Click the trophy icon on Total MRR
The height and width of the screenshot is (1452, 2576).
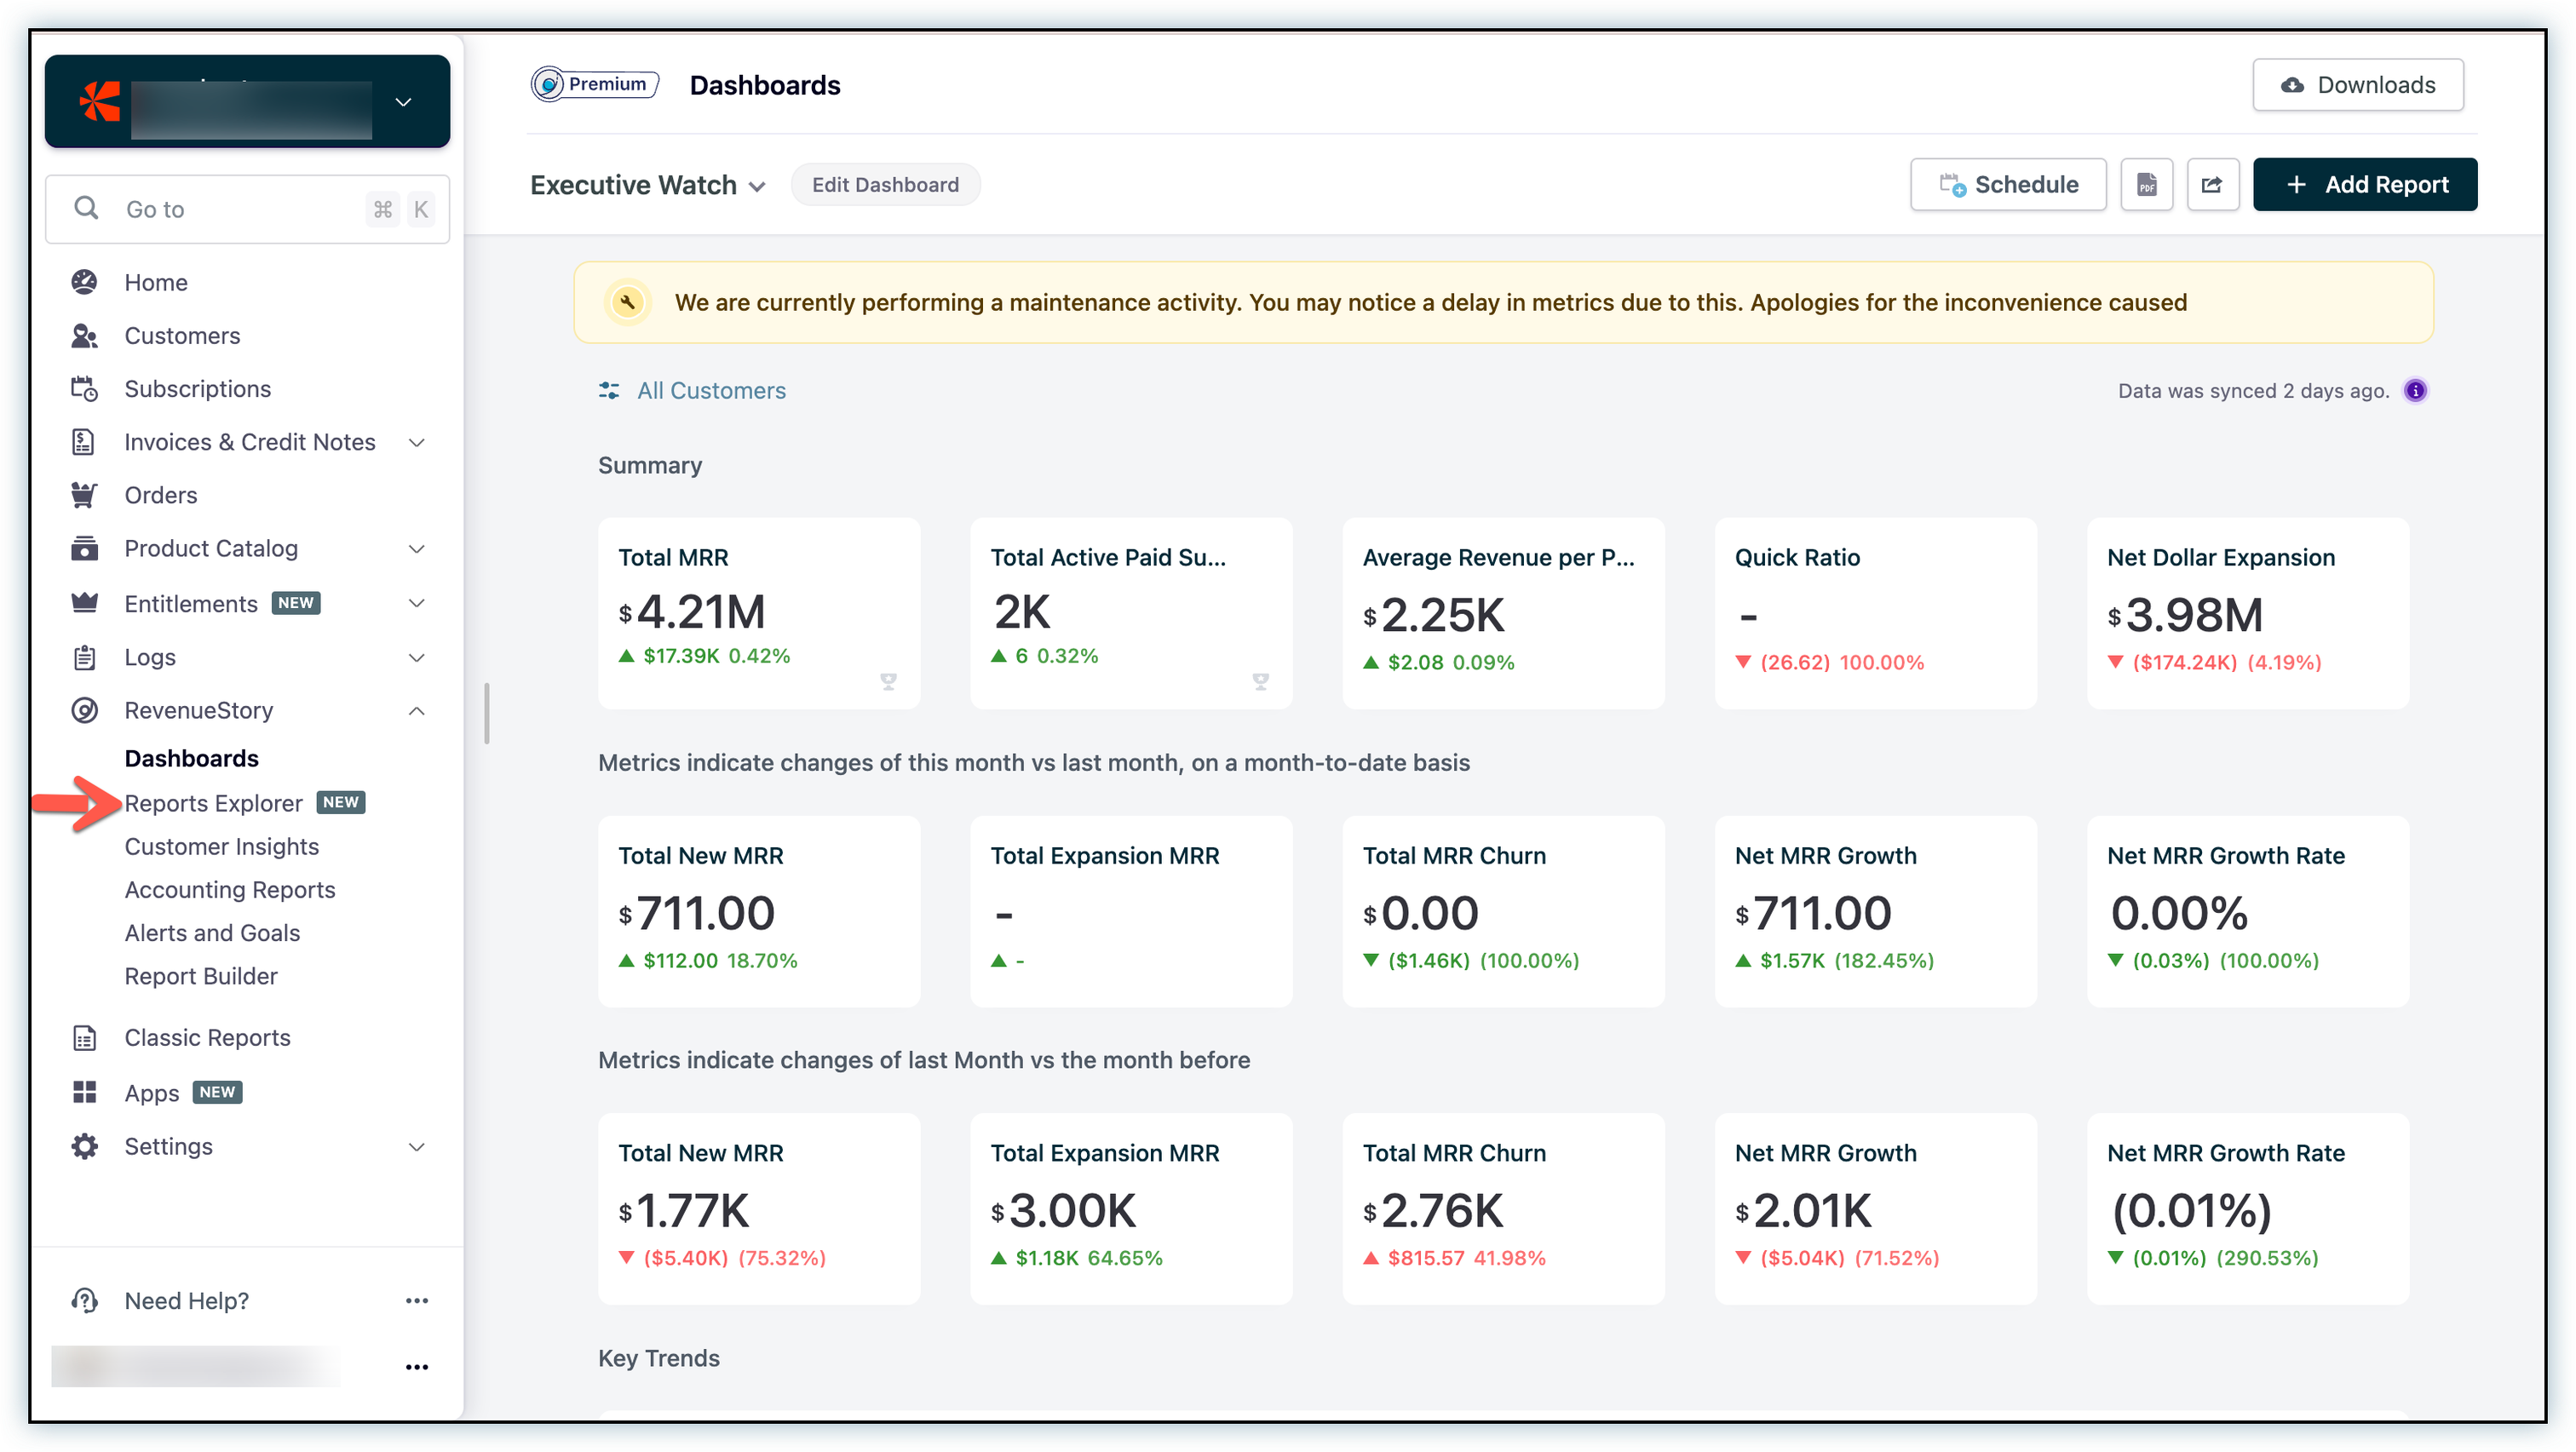click(888, 681)
